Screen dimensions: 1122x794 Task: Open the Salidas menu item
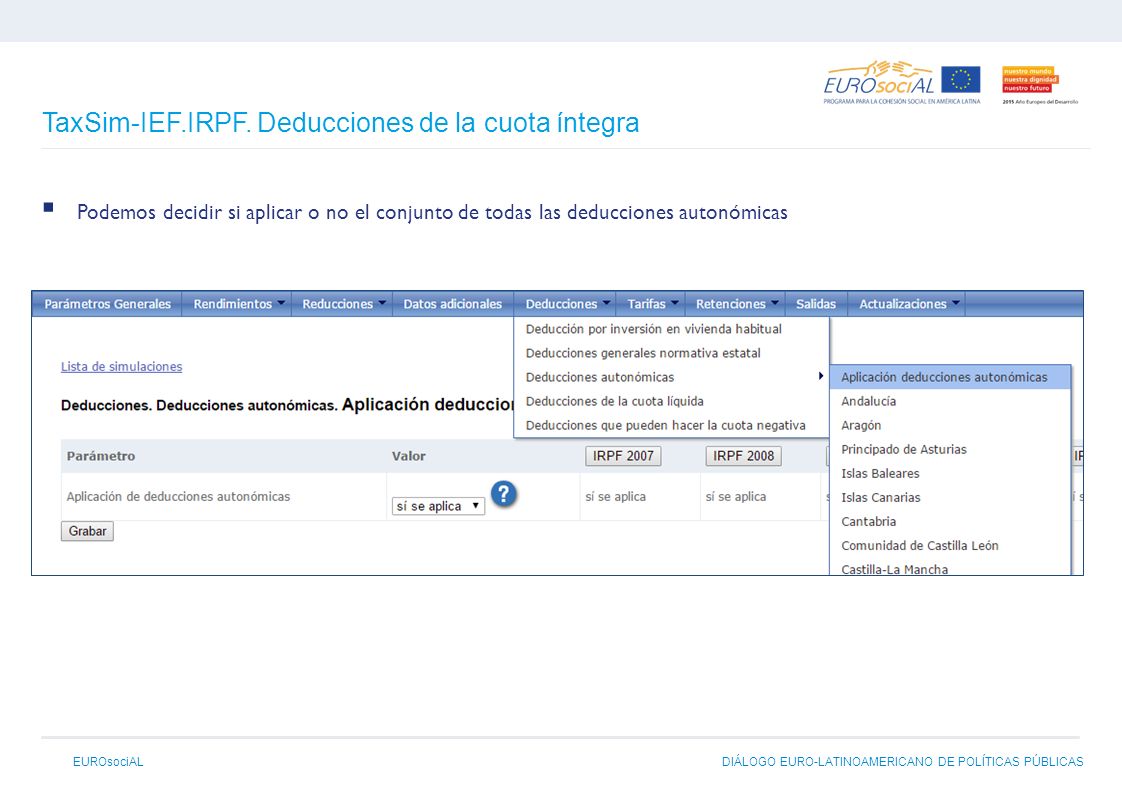click(x=816, y=304)
